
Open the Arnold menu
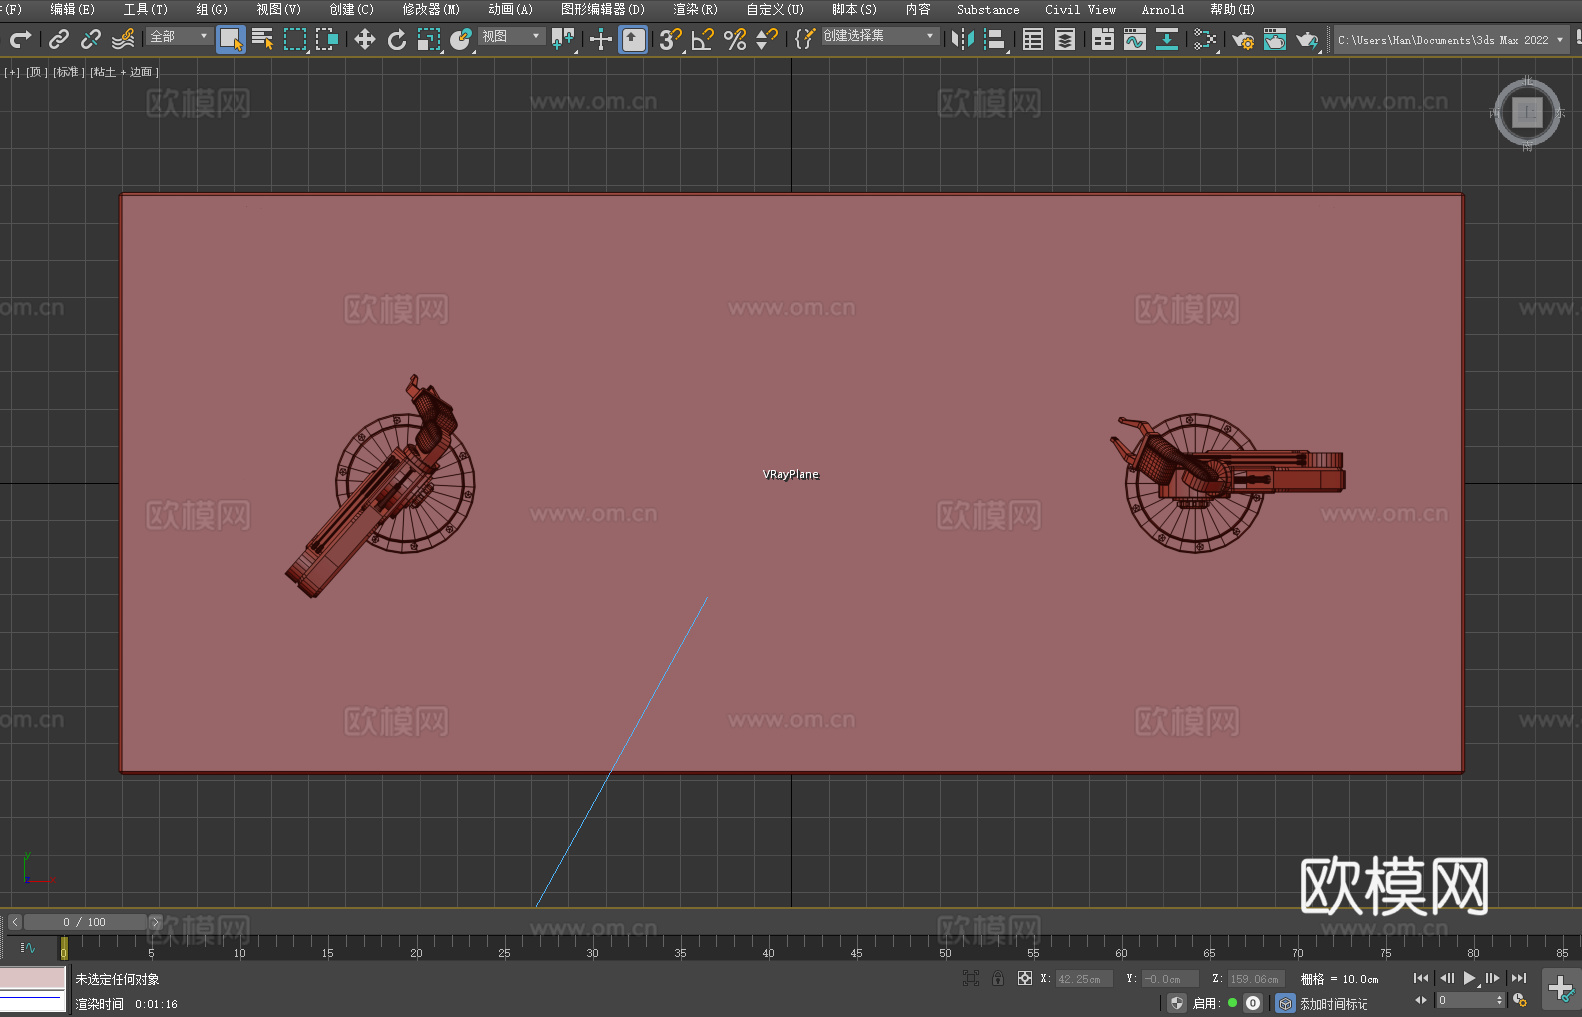point(1162,9)
